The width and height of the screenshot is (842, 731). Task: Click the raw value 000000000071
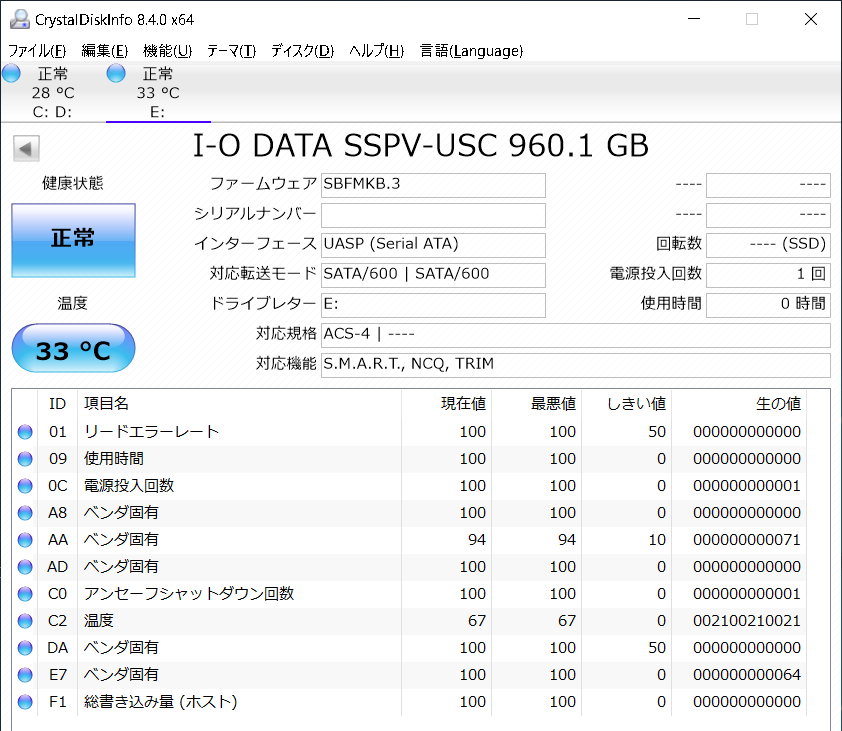(747, 540)
